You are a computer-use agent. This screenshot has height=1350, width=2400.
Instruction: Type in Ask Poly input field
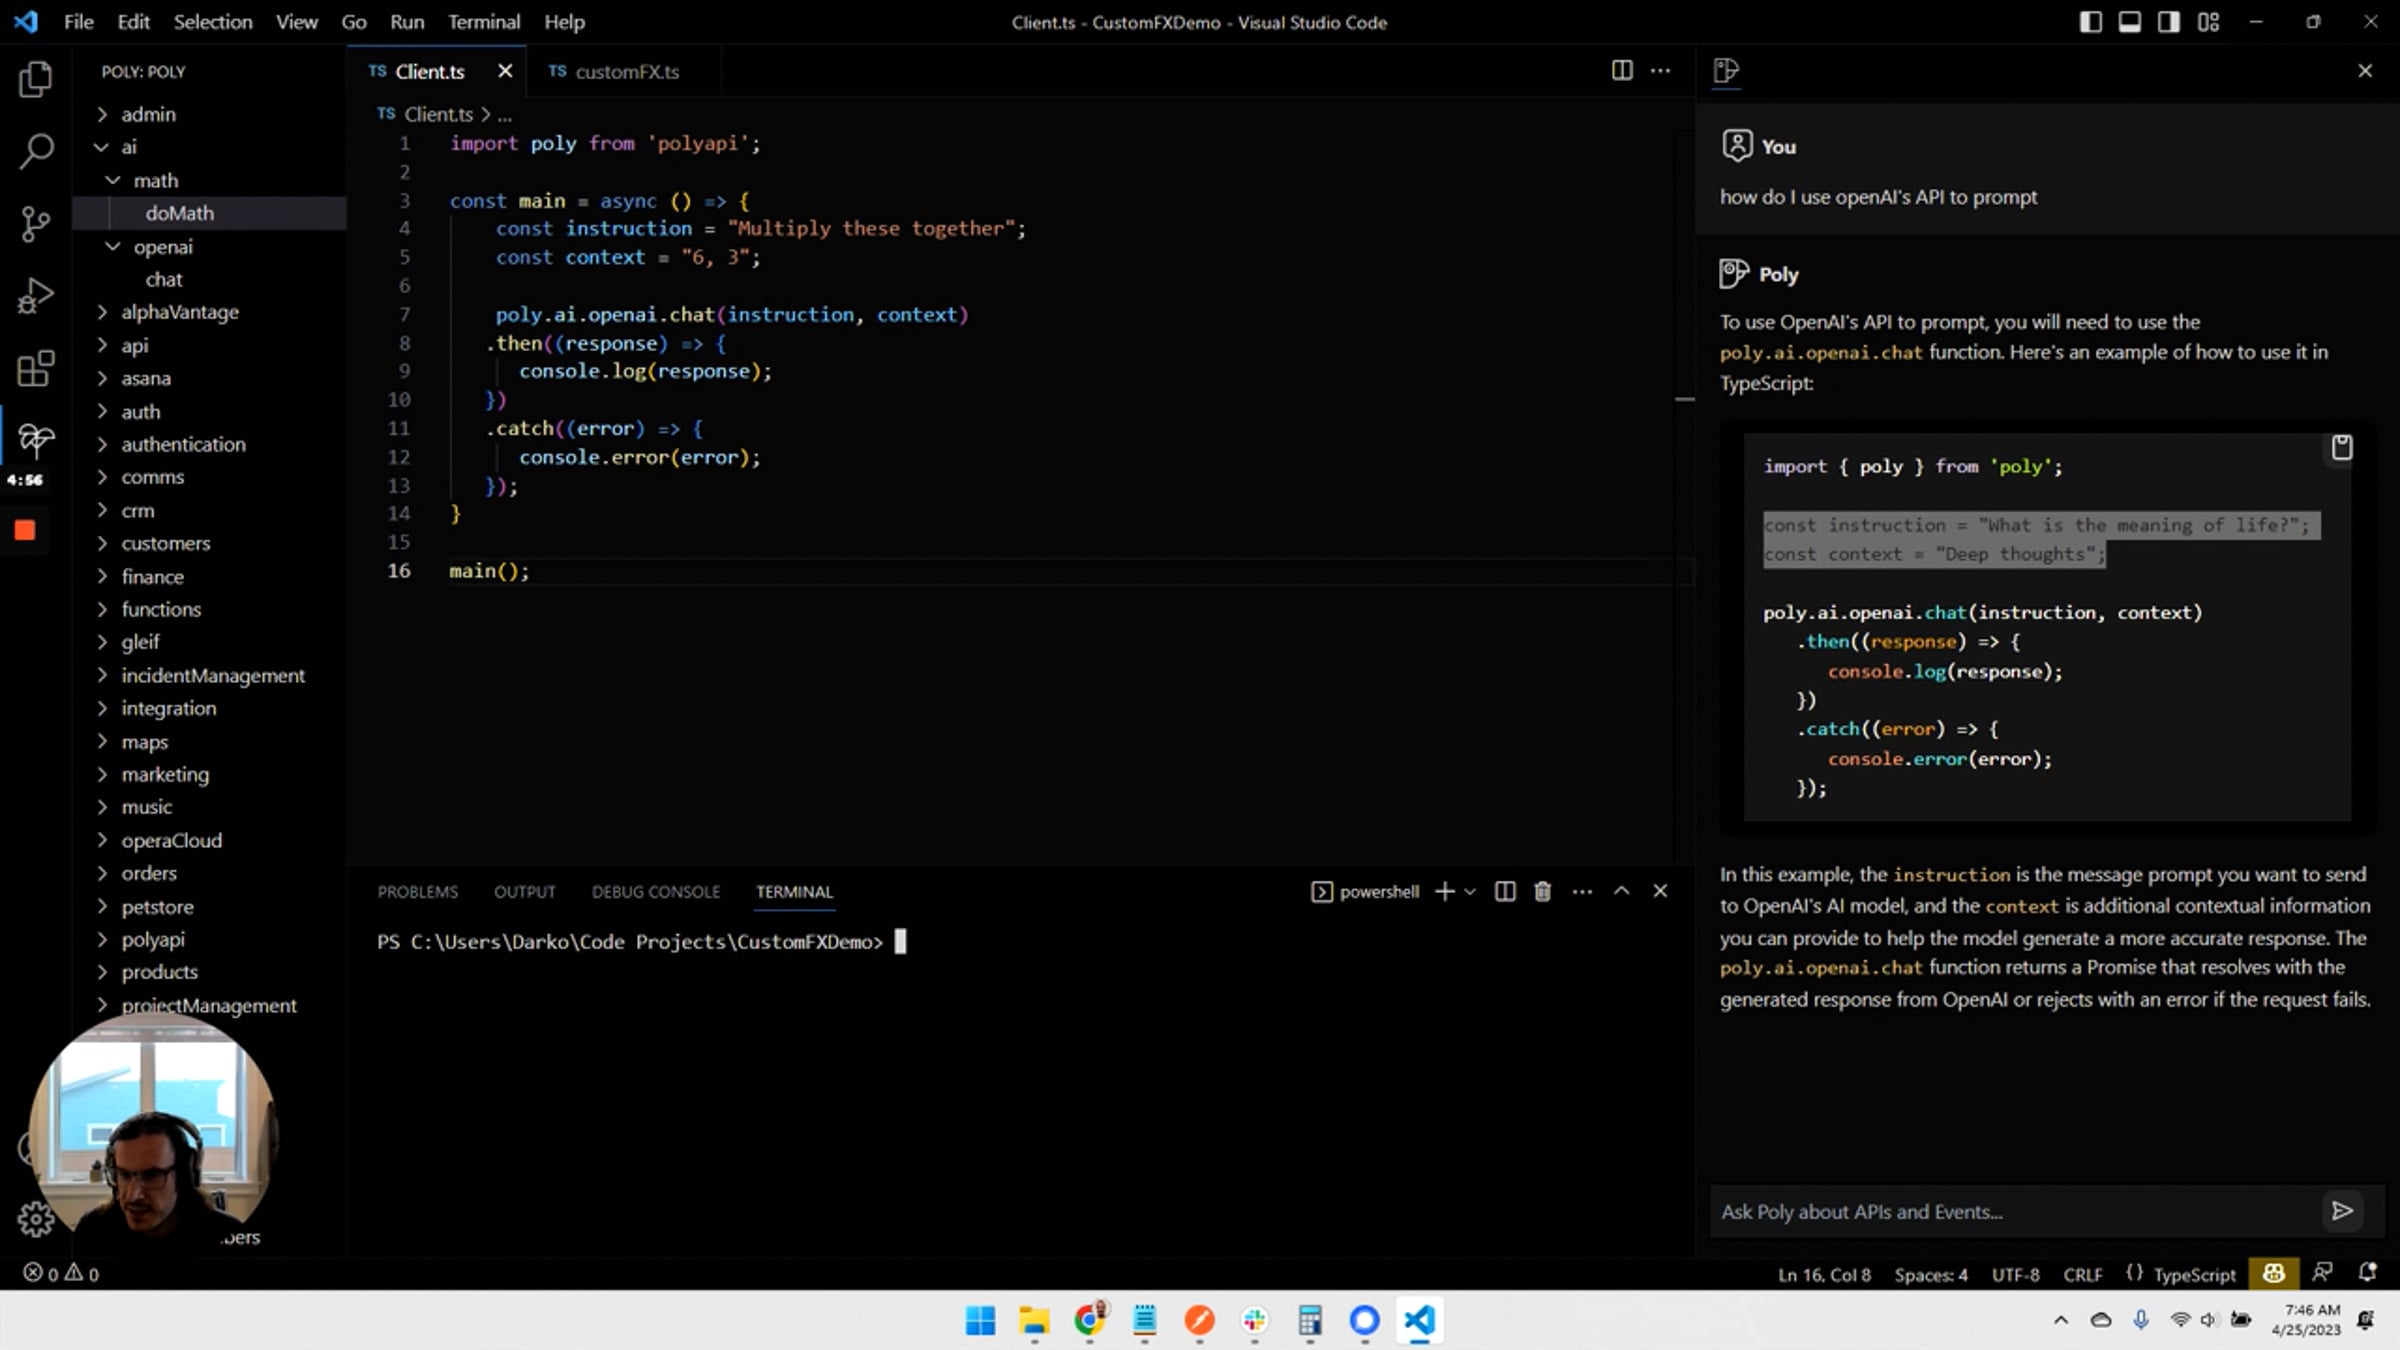point(2015,1211)
